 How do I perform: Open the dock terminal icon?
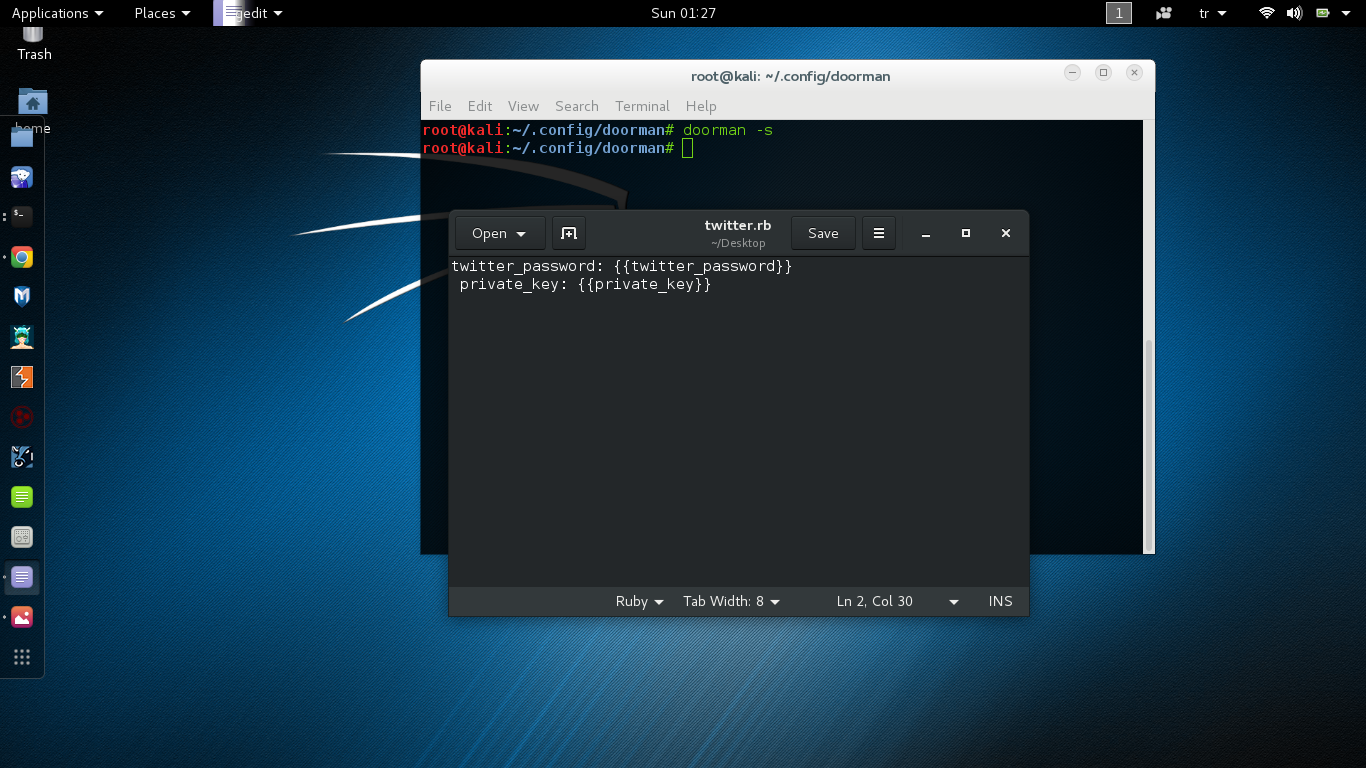(x=22, y=216)
